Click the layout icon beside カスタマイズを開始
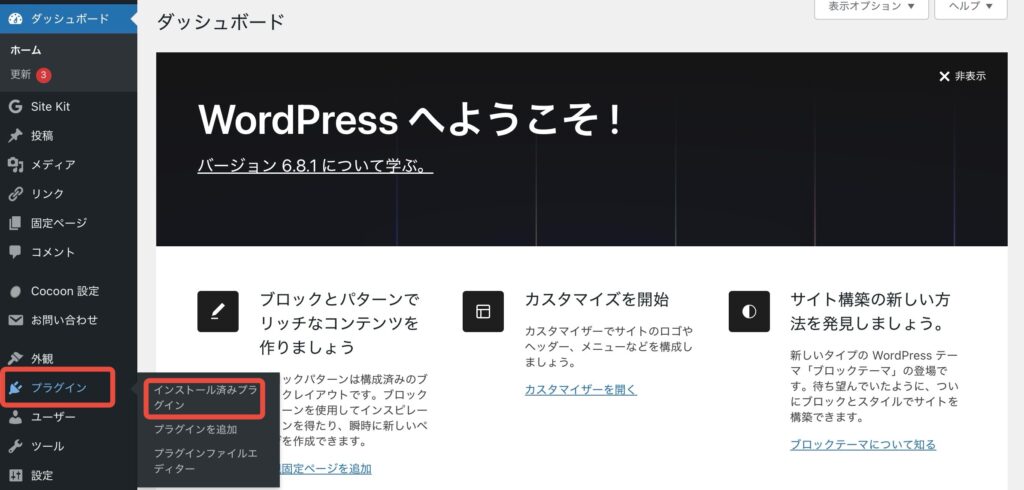The width and height of the screenshot is (1024, 490). tap(483, 312)
